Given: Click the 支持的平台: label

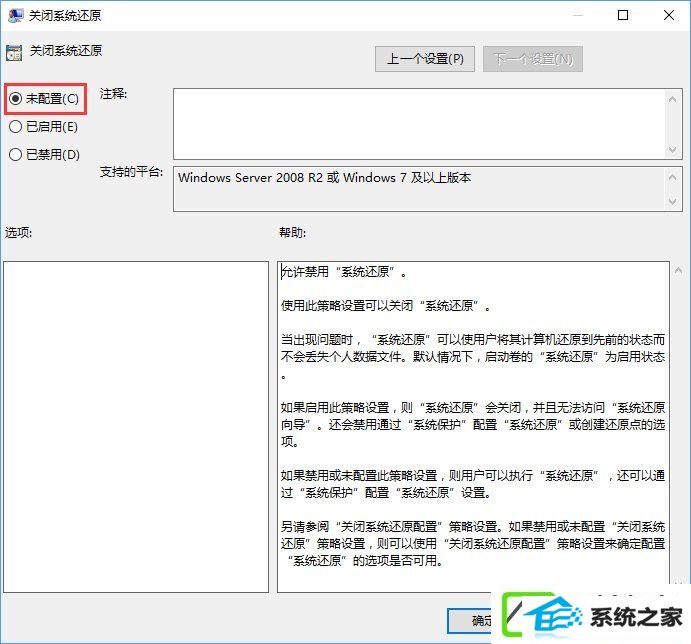Looking at the screenshot, I should click(x=131, y=171).
